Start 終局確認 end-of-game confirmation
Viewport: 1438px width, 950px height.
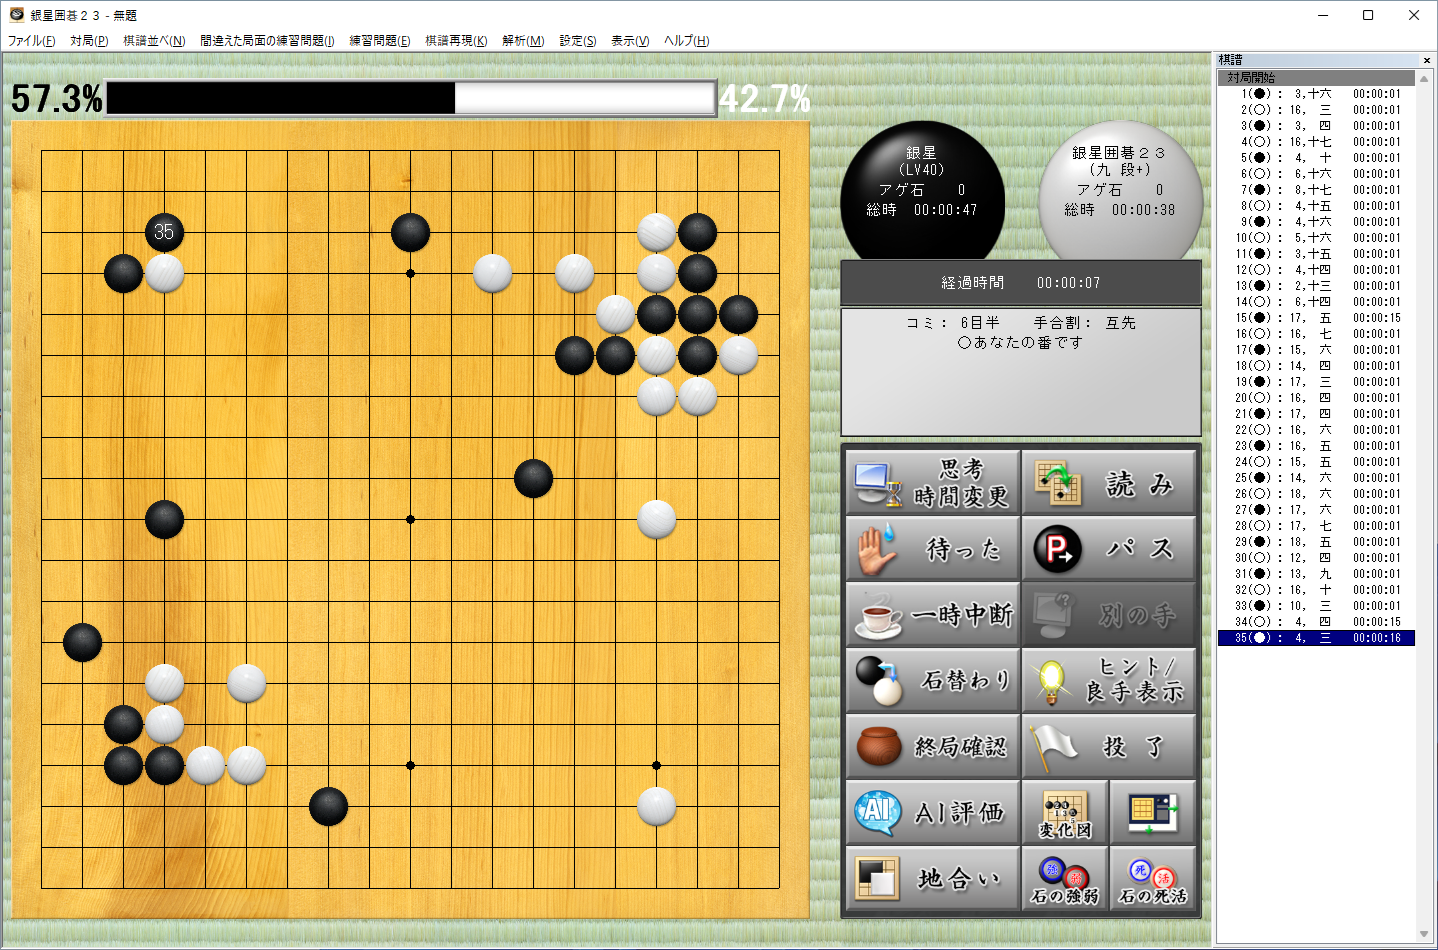pyautogui.click(x=931, y=746)
